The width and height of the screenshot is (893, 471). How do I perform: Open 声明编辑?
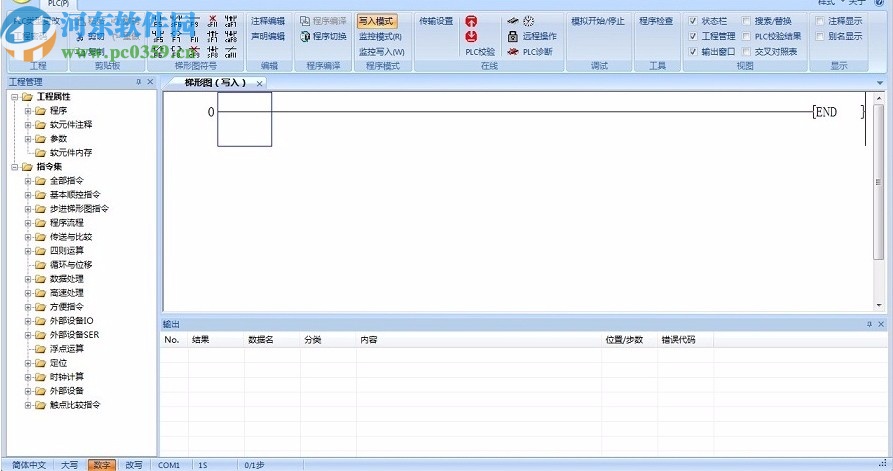(x=268, y=36)
